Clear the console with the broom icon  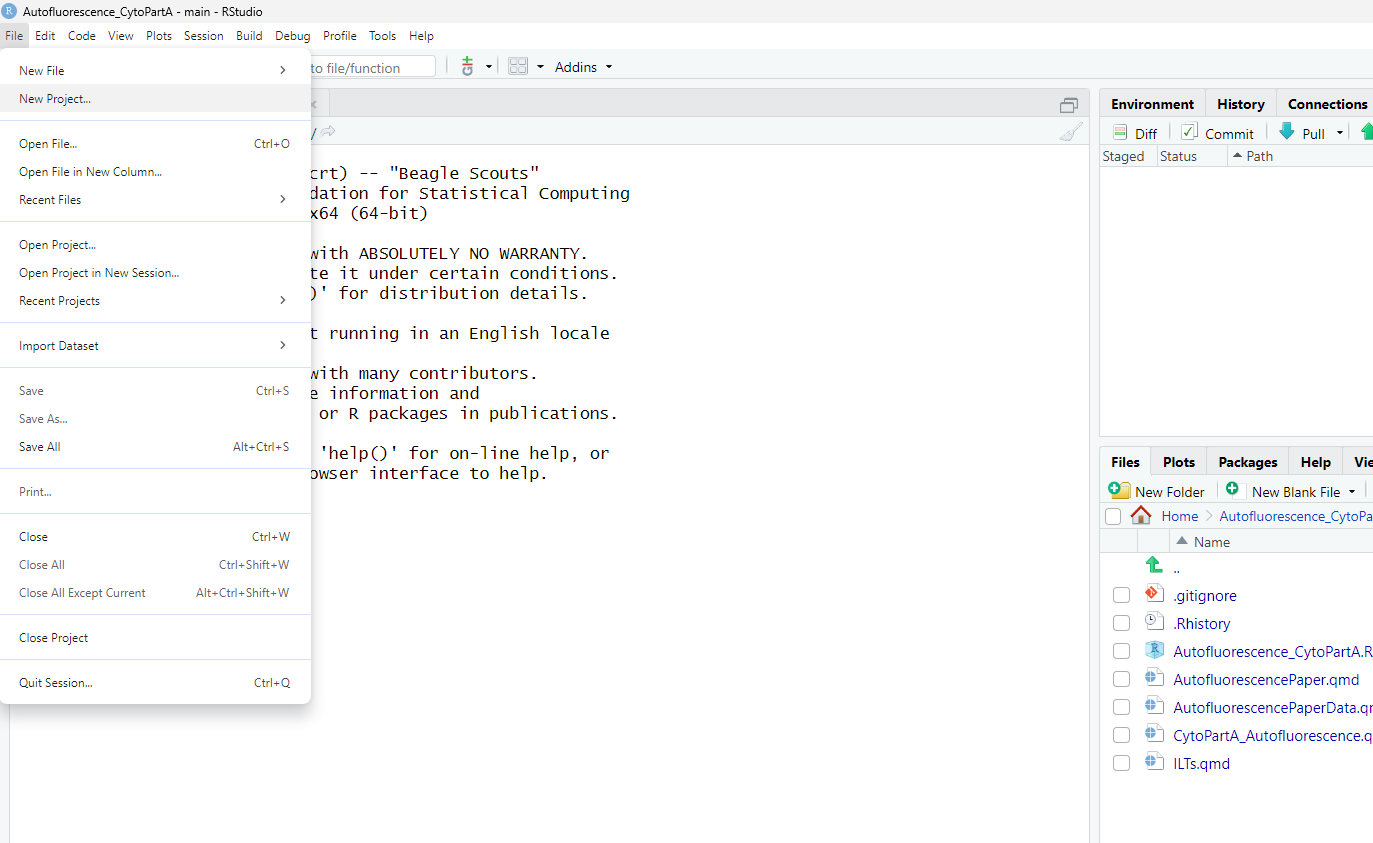(x=1070, y=132)
